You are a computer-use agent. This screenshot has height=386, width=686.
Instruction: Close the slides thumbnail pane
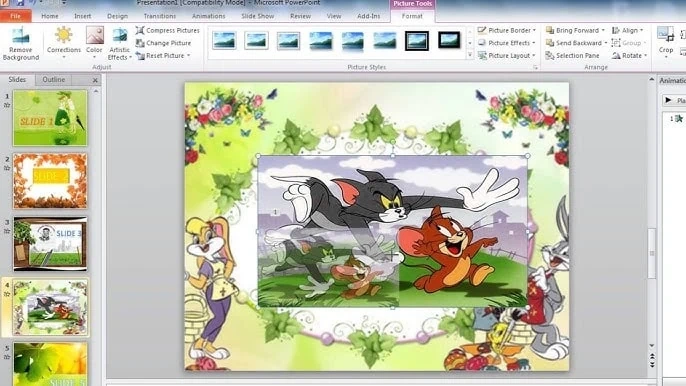coord(95,80)
